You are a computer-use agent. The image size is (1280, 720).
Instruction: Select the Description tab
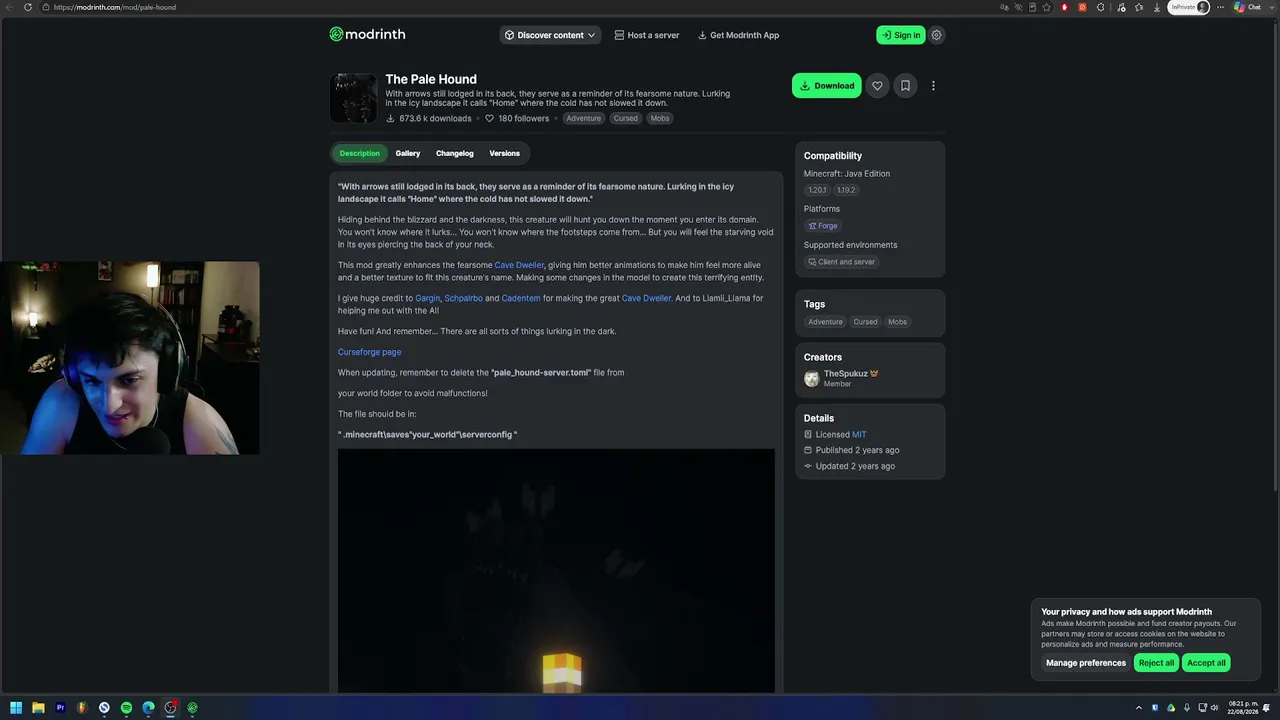click(x=359, y=153)
